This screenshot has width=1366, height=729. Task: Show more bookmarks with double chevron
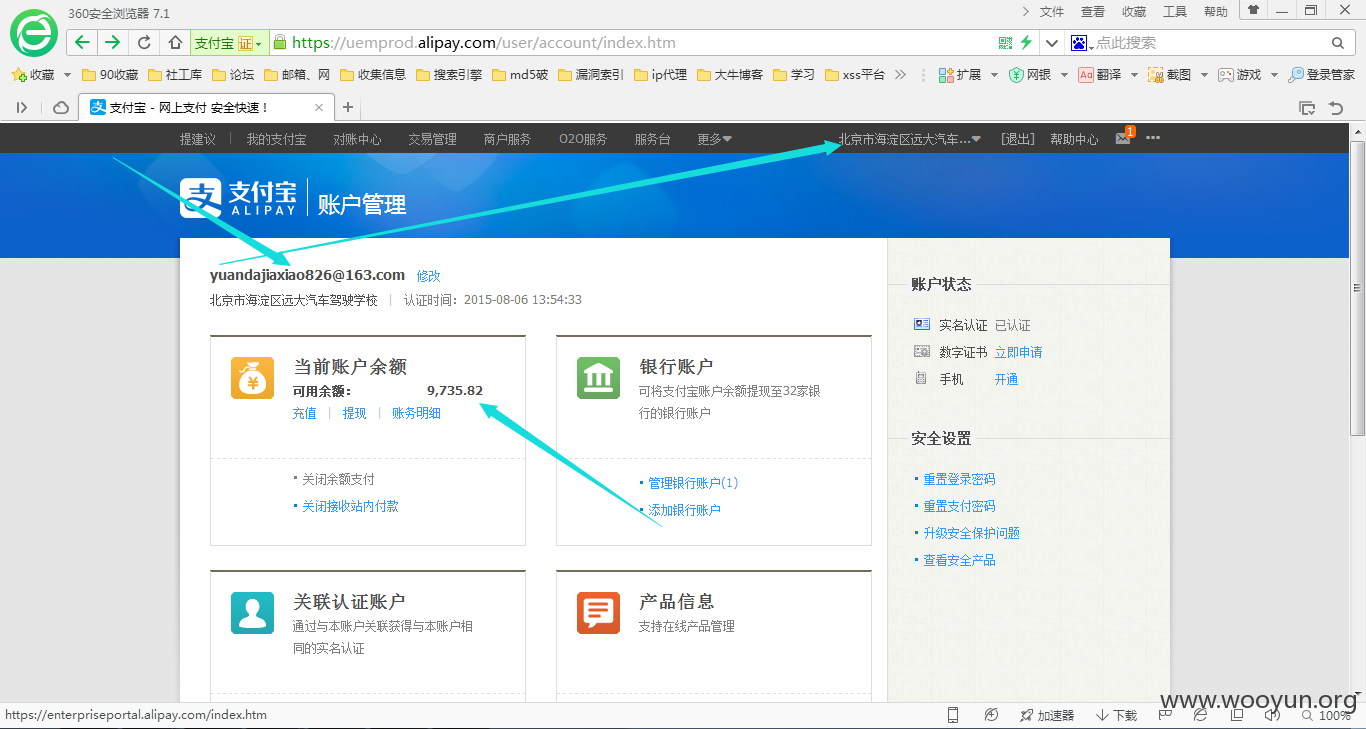(x=900, y=74)
